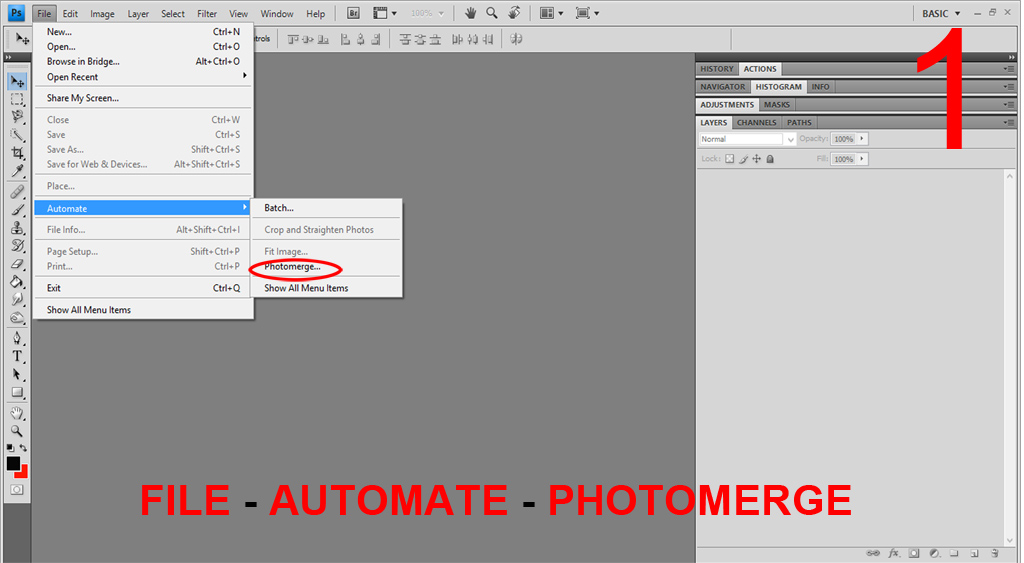Screen dimensions: 1024x563
Task: Add a layer mask
Action: click(914, 553)
